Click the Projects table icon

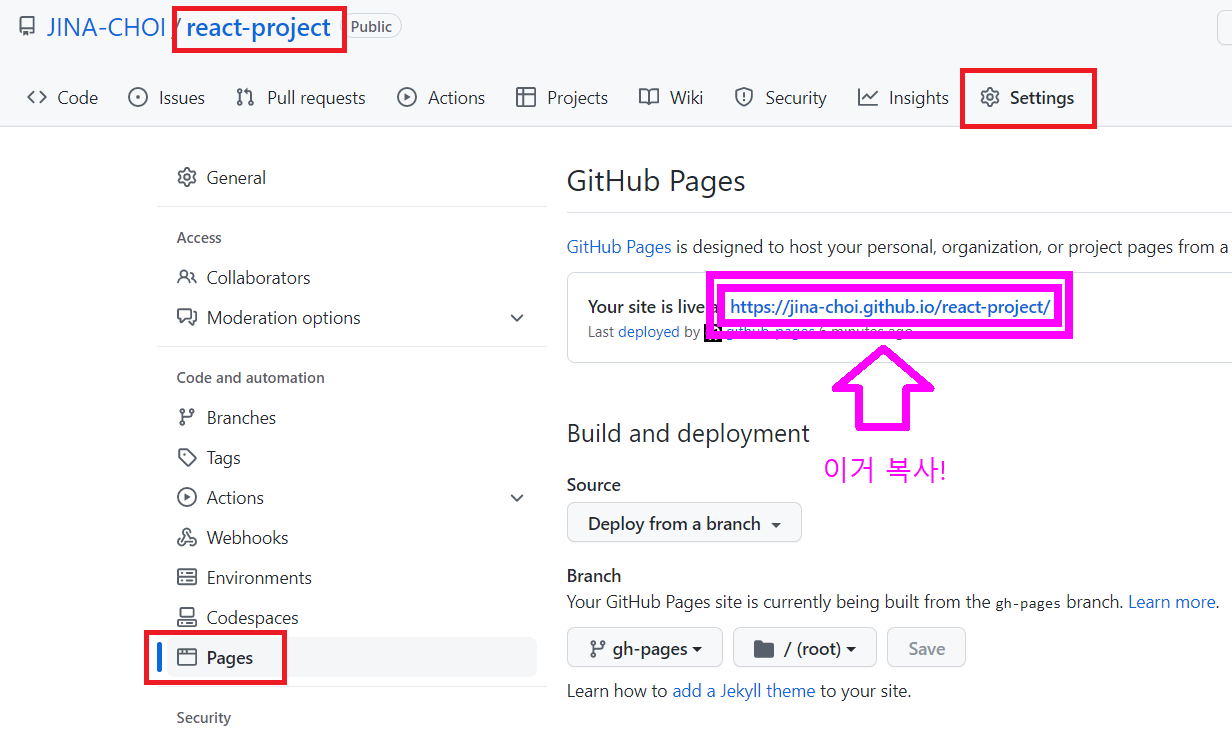pyautogui.click(x=525, y=97)
